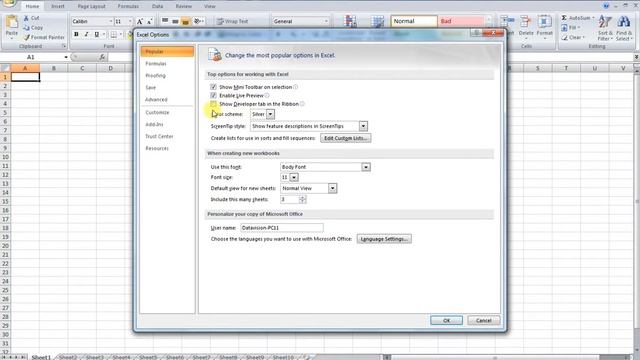Click the Language Settings button
Screen dimensions: 640x360
pos(384,239)
